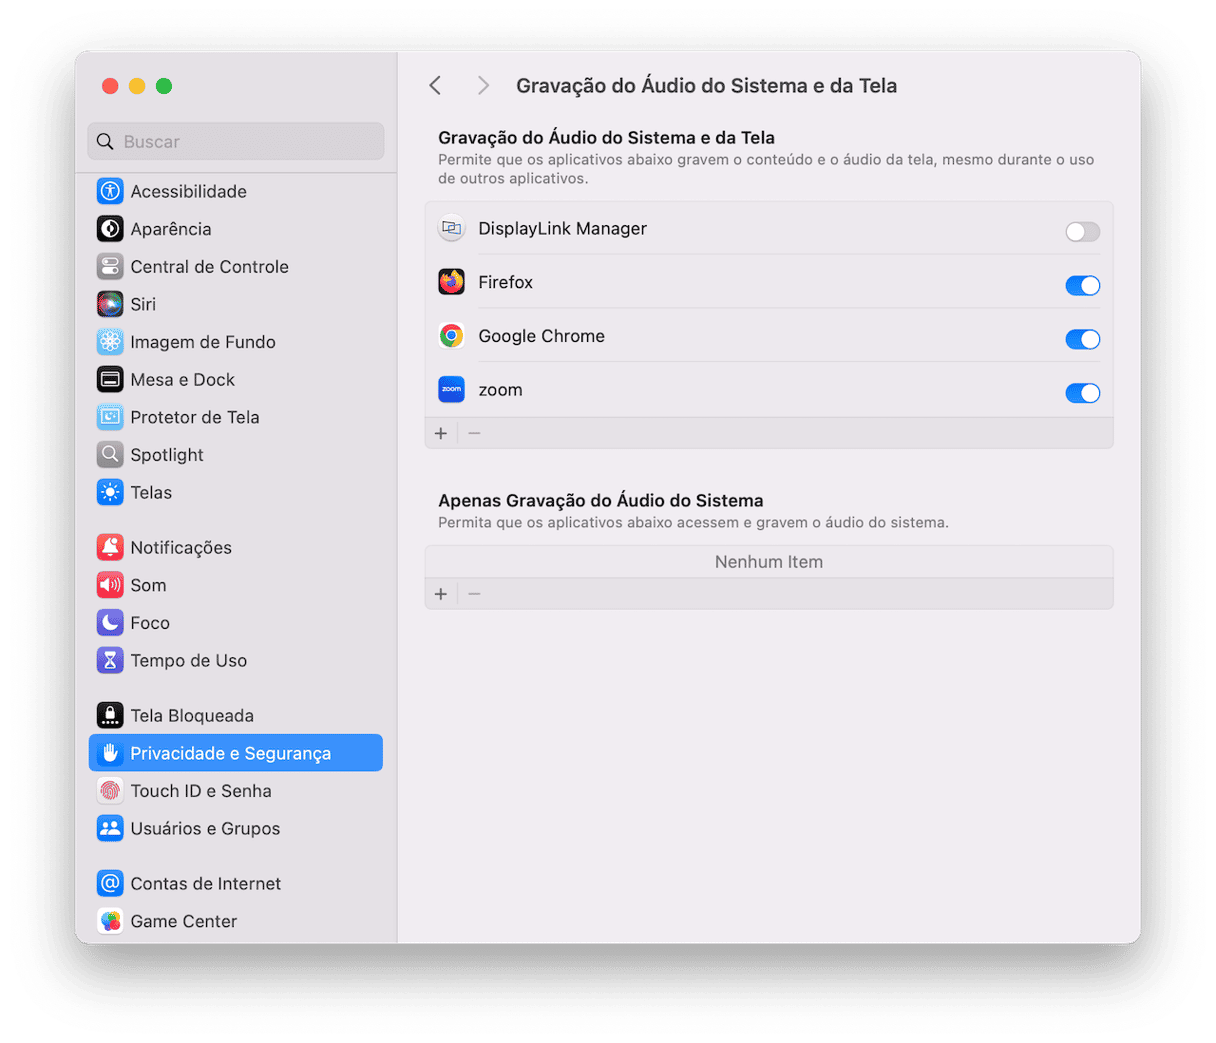
Task: Click the Siri icon in sidebar
Action: point(110,304)
